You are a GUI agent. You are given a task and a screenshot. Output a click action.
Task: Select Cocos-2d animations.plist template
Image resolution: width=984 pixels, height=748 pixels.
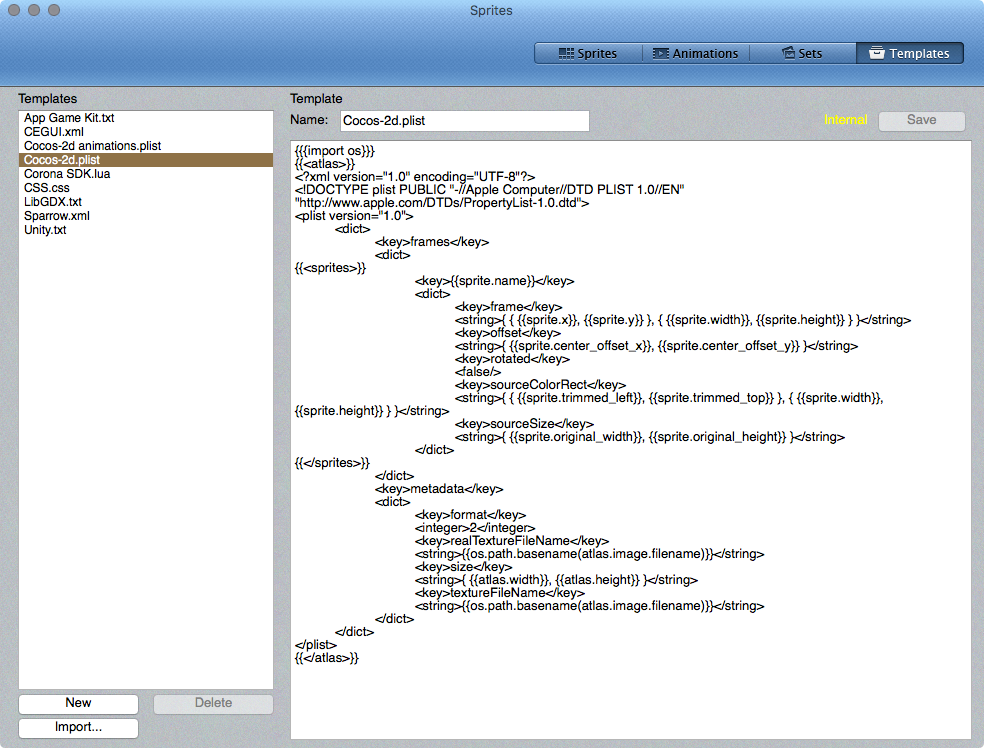point(146,146)
